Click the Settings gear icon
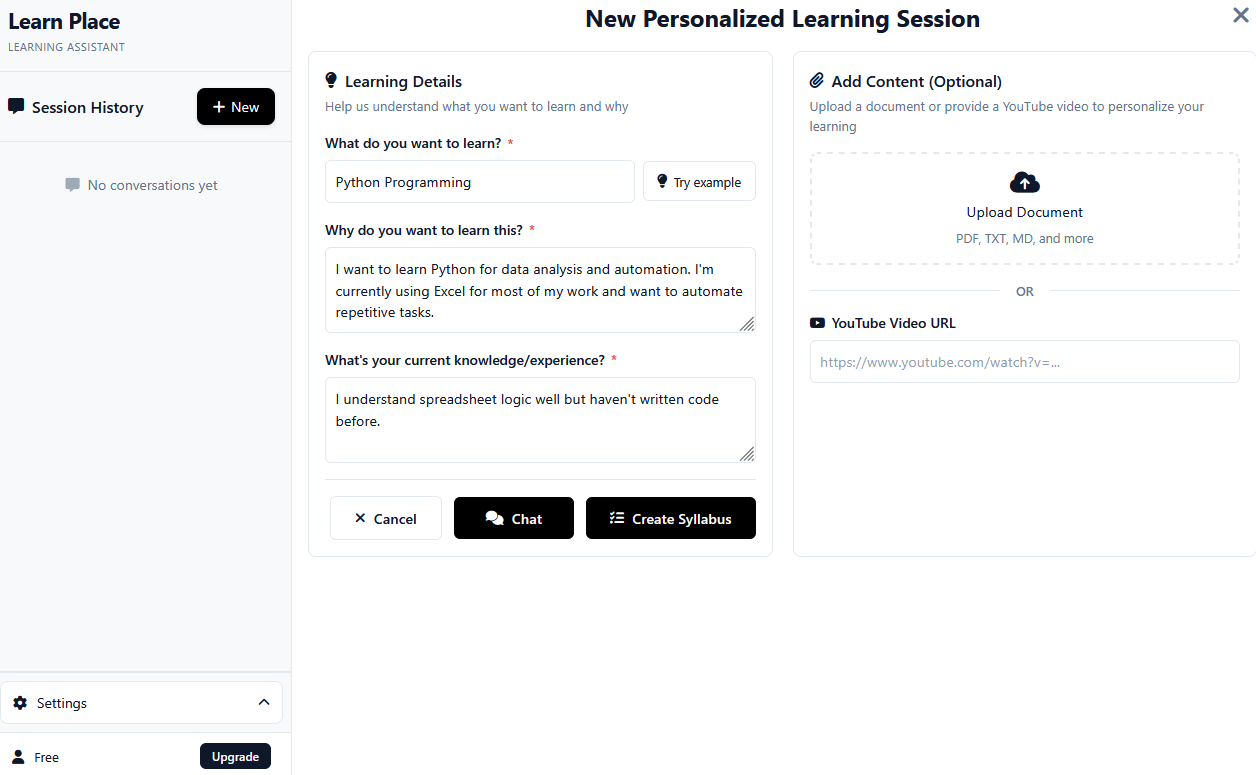This screenshot has width=1256, height=775. [x=20, y=703]
